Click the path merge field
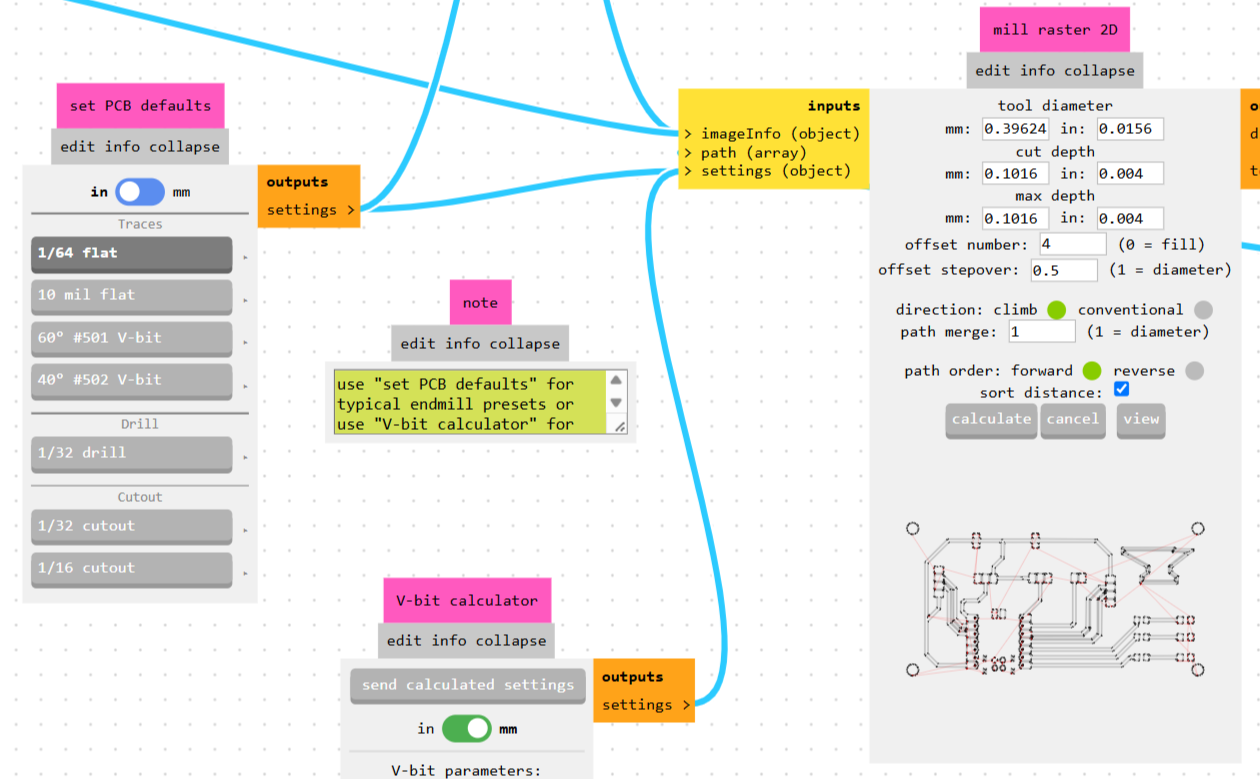Screen dimensions: 1260x779 point(1041,331)
